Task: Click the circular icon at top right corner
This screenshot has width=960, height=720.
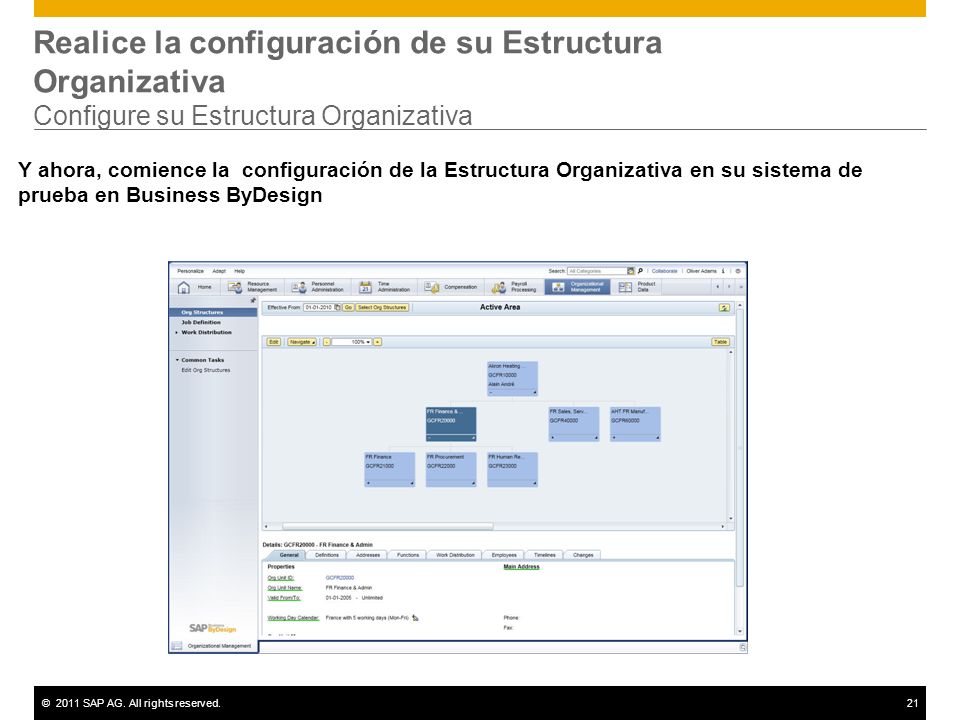Action: click(738, 271)
